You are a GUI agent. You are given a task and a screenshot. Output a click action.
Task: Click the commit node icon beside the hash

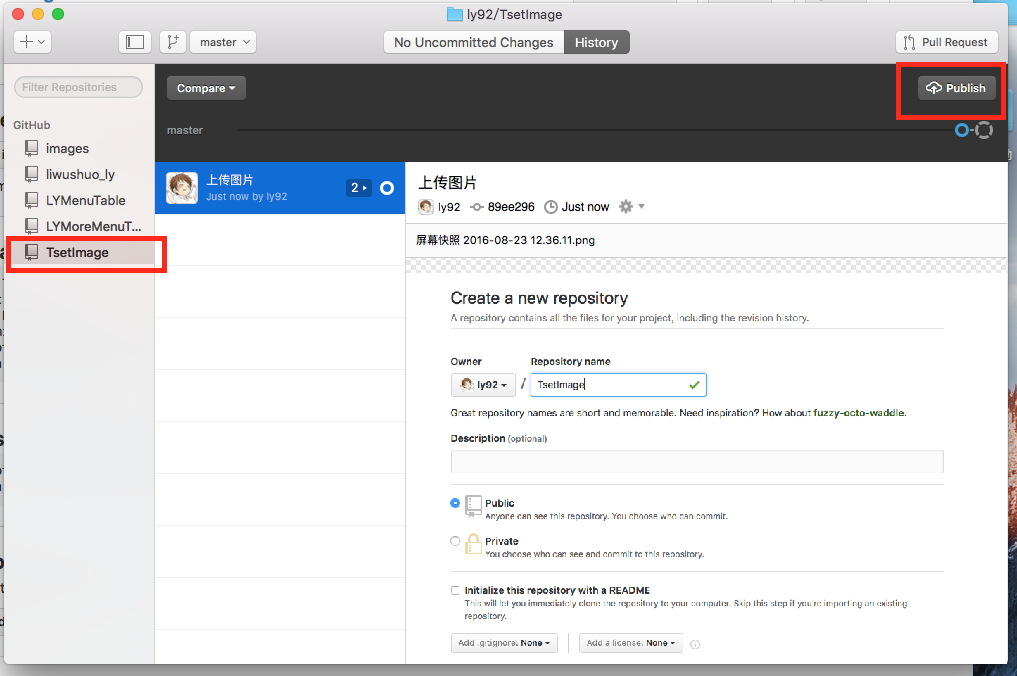coord(477,207)
